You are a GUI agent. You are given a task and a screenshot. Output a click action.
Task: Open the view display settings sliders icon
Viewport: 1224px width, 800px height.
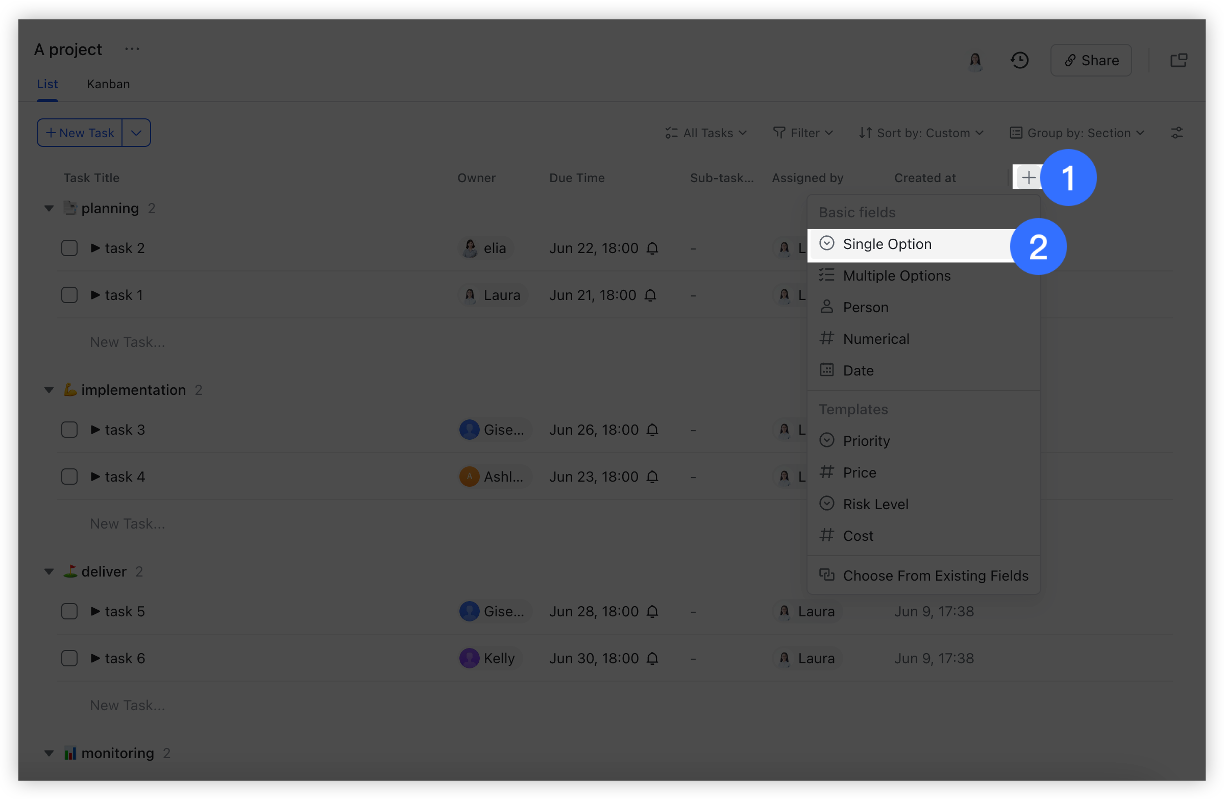1177,132
